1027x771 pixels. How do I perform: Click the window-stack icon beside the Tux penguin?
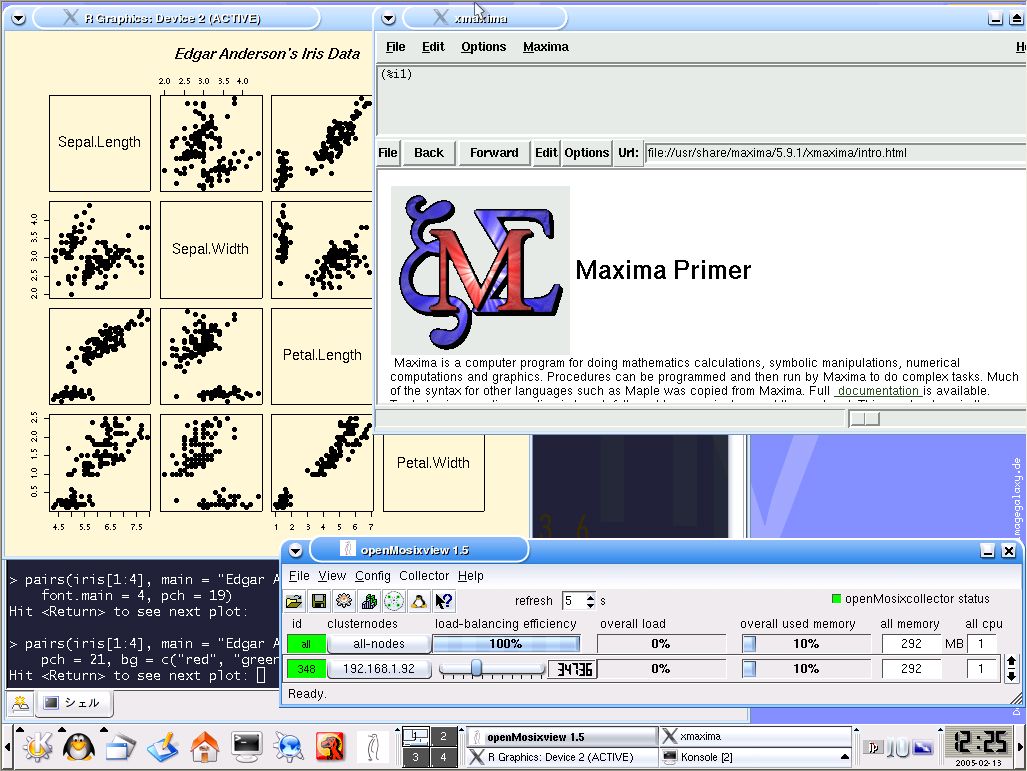click(x=121, y=747)
